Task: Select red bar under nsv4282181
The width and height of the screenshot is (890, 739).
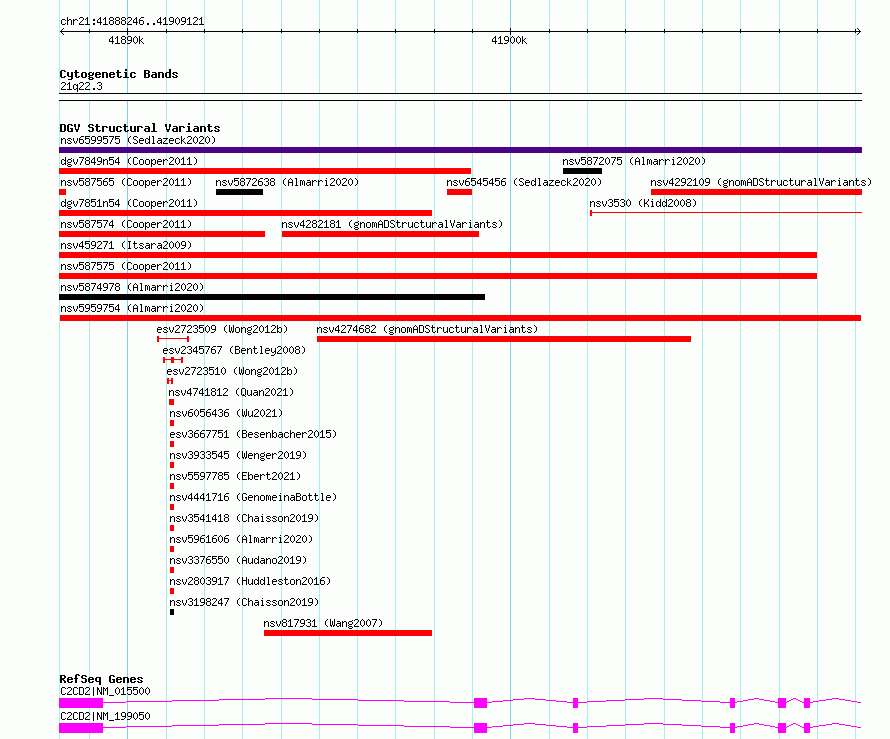Action: 380,234
